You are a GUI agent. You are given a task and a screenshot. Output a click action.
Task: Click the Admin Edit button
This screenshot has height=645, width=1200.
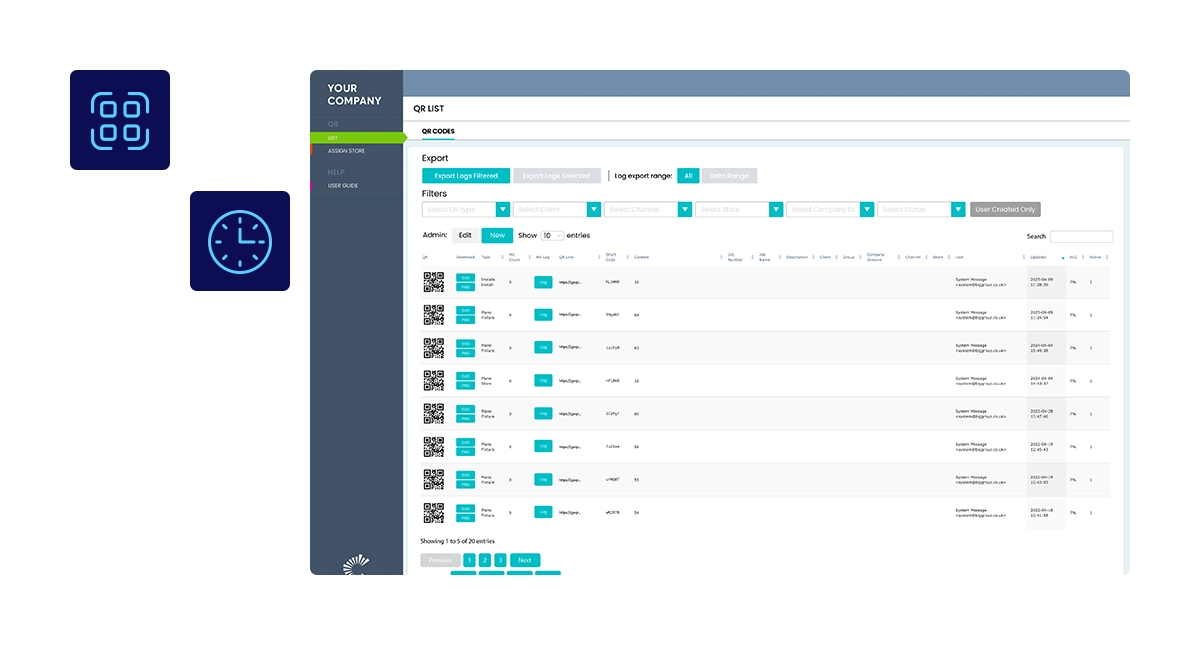pos(465,235)
